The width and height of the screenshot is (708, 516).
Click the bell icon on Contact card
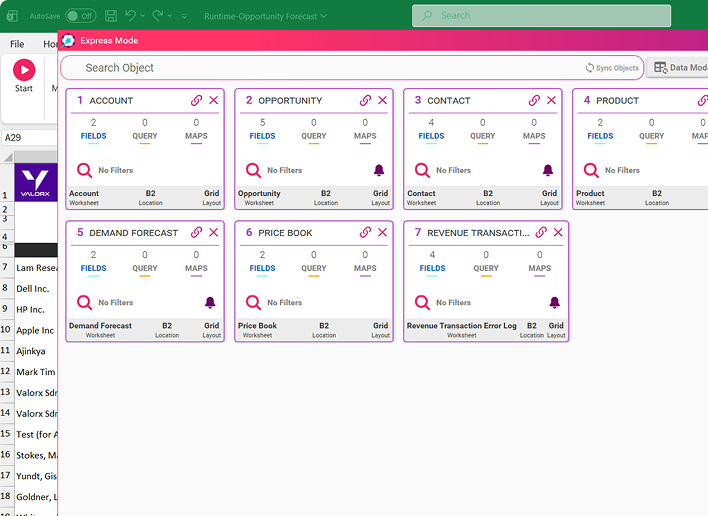(x=548, y=170)
